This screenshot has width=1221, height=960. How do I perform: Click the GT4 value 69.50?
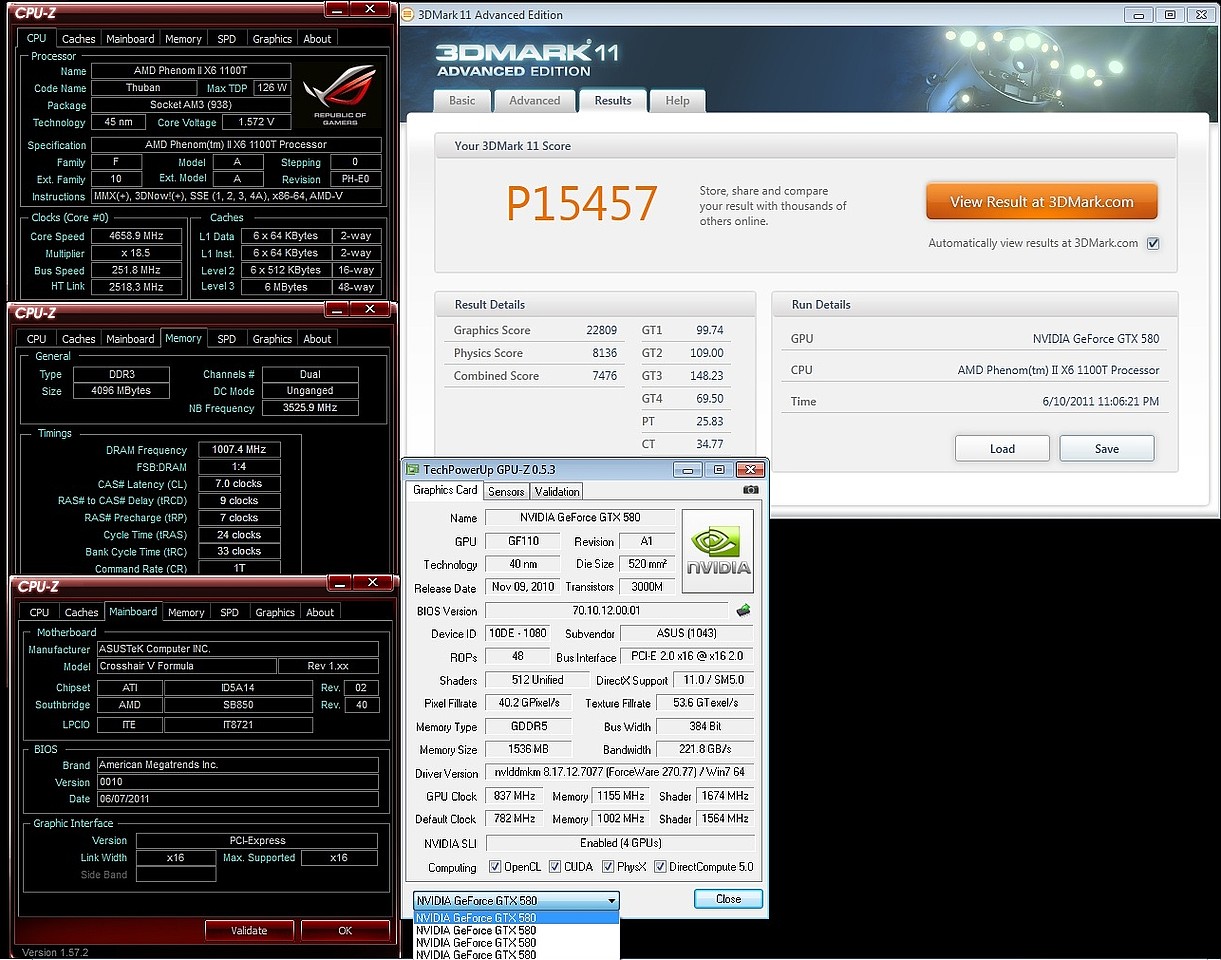709,399
